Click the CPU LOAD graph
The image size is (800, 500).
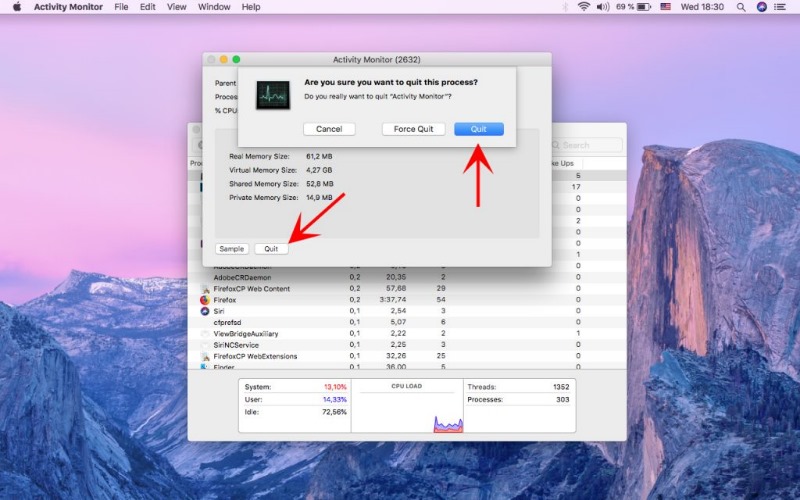(x=407, y=406)
